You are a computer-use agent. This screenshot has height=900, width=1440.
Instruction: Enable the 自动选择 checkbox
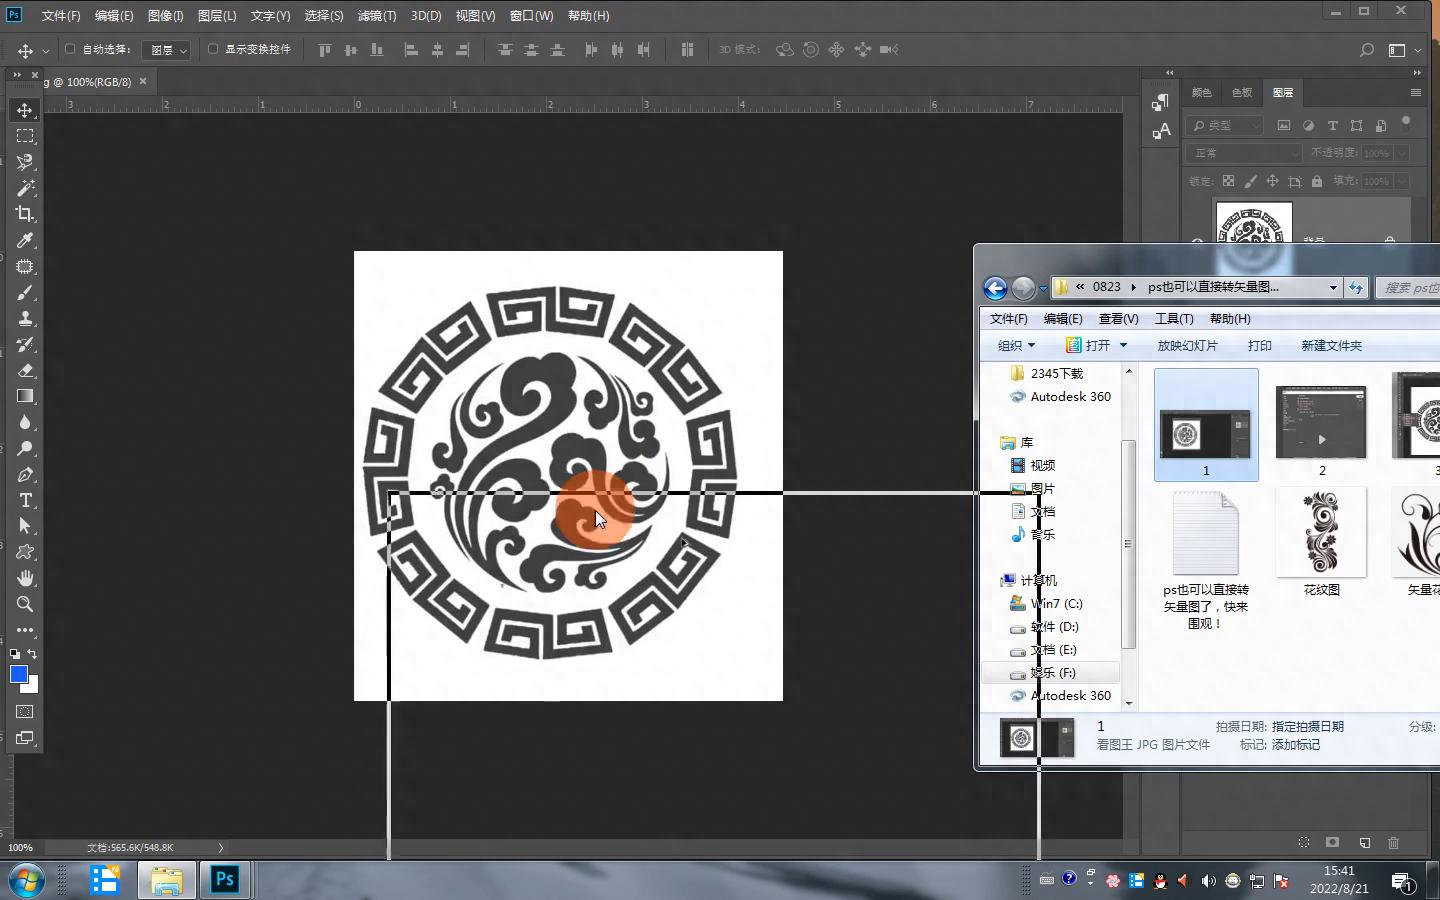click(70, 49)
